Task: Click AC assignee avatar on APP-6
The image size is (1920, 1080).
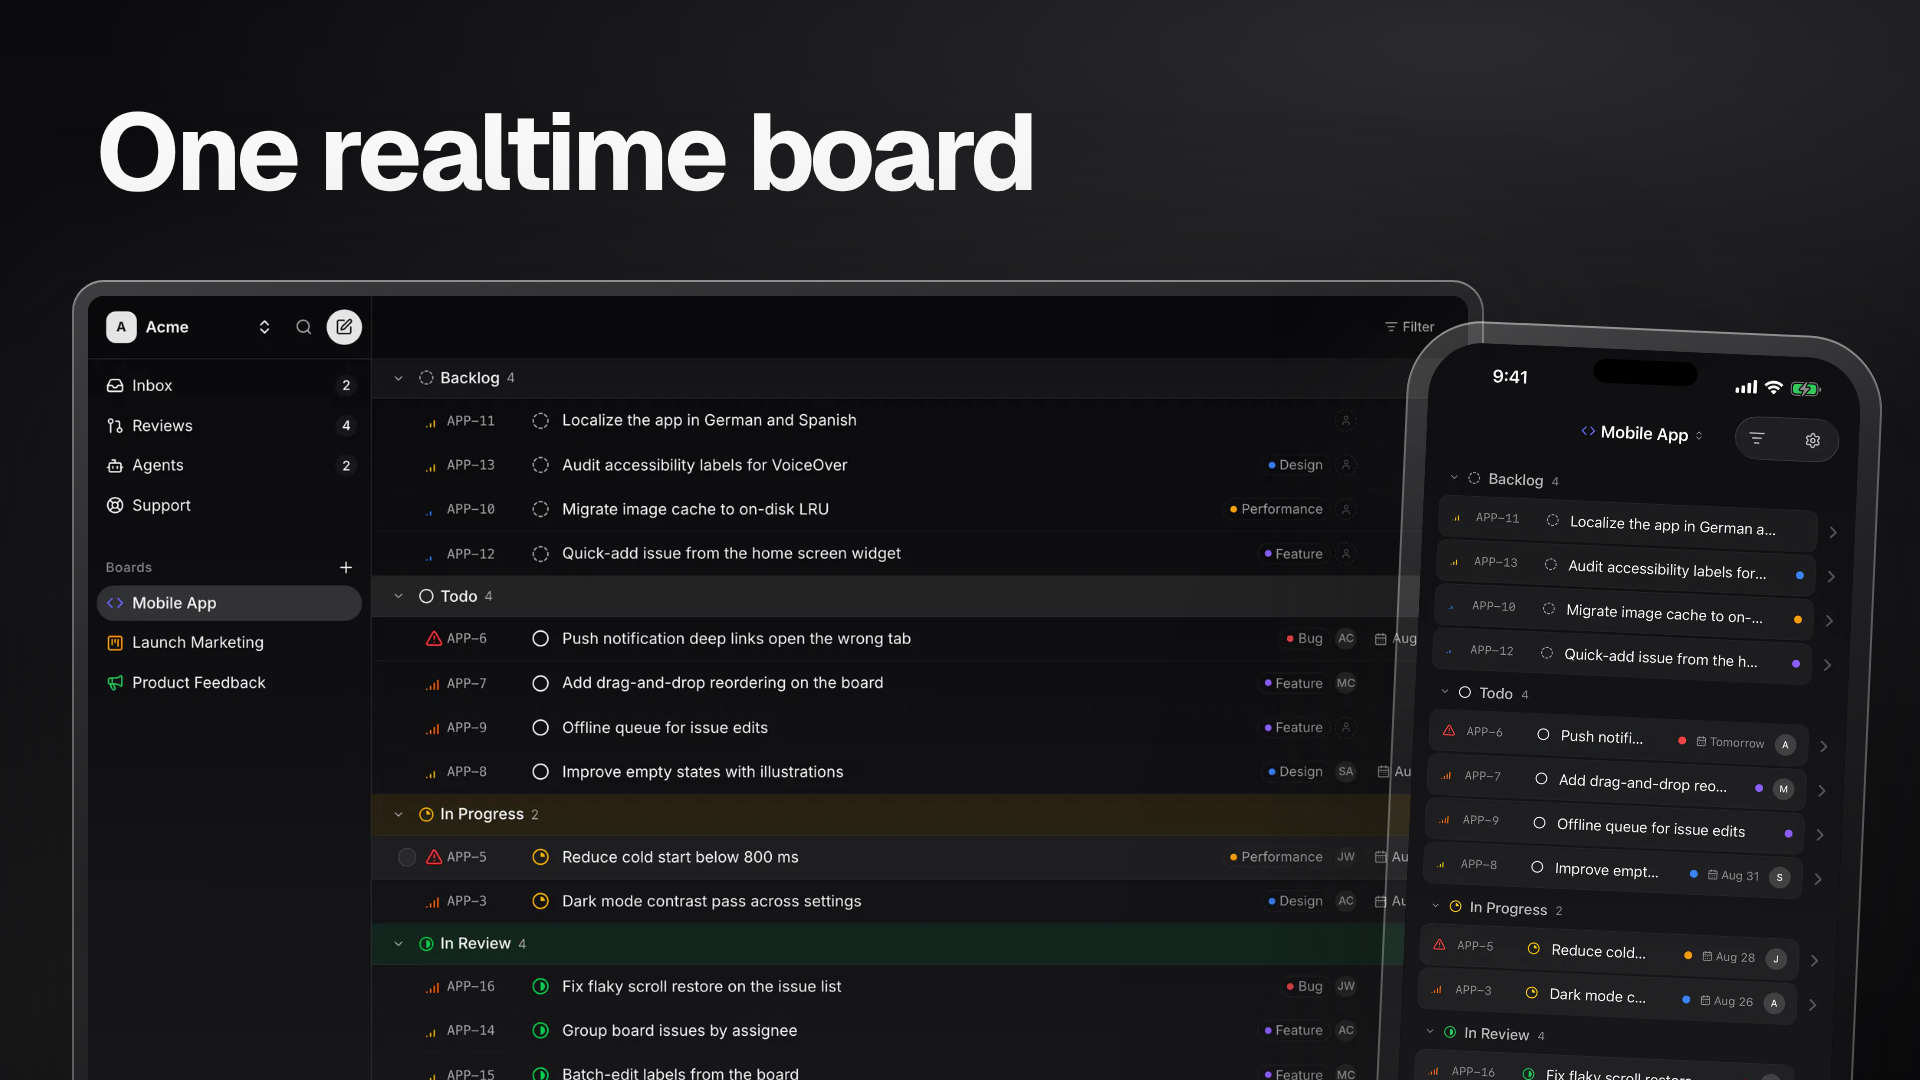Action: [x=1346, y=638]
